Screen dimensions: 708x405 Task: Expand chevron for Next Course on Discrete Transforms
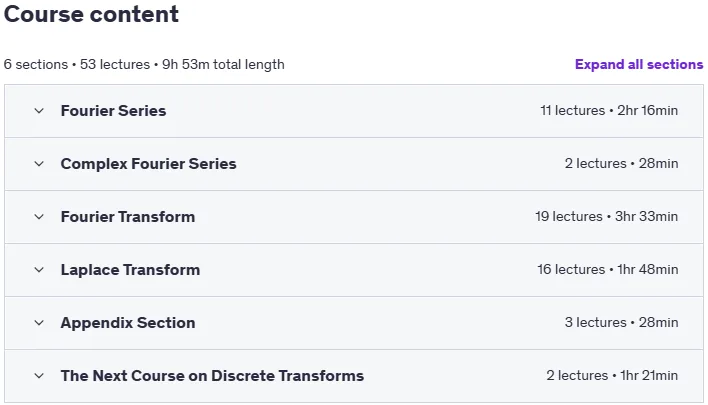(39, 376)
